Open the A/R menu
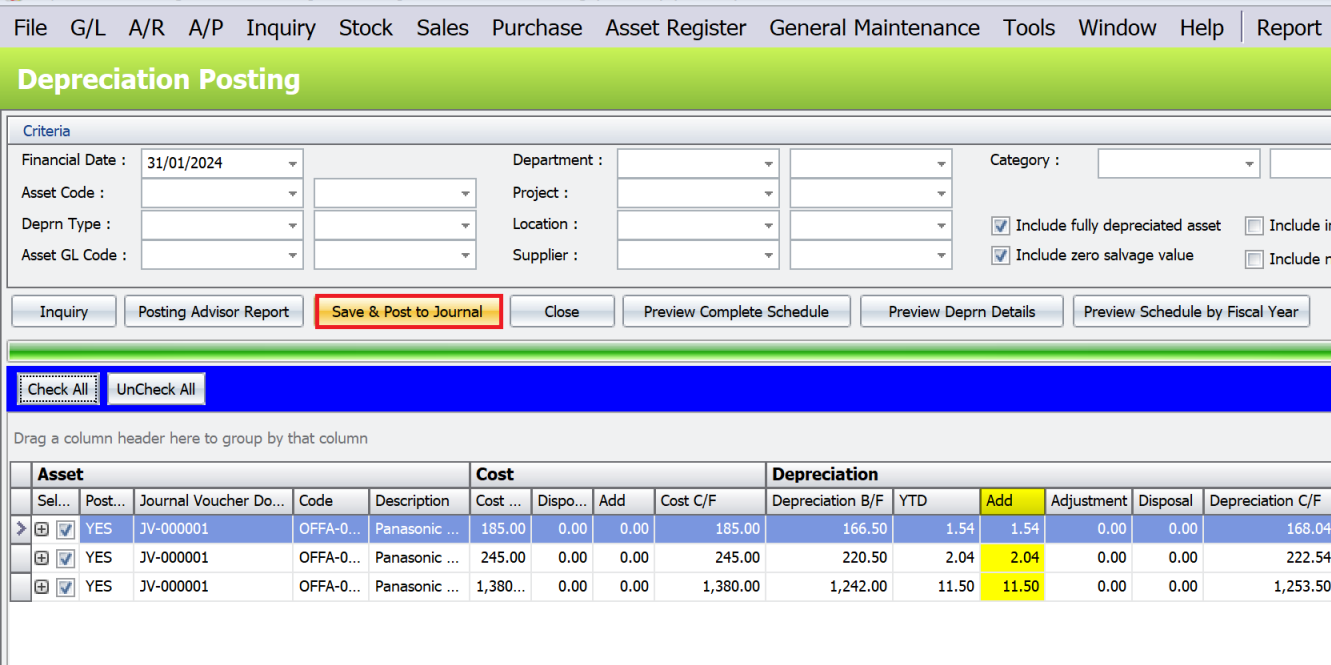The width and height of the screenshot is (1331, 665). tap(147, 28)
